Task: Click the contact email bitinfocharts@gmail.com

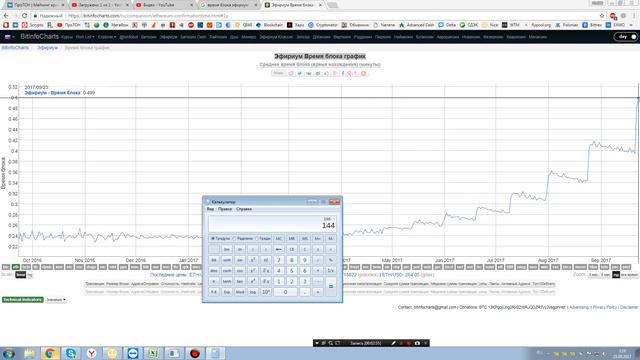Action: (x=435, y=307)
